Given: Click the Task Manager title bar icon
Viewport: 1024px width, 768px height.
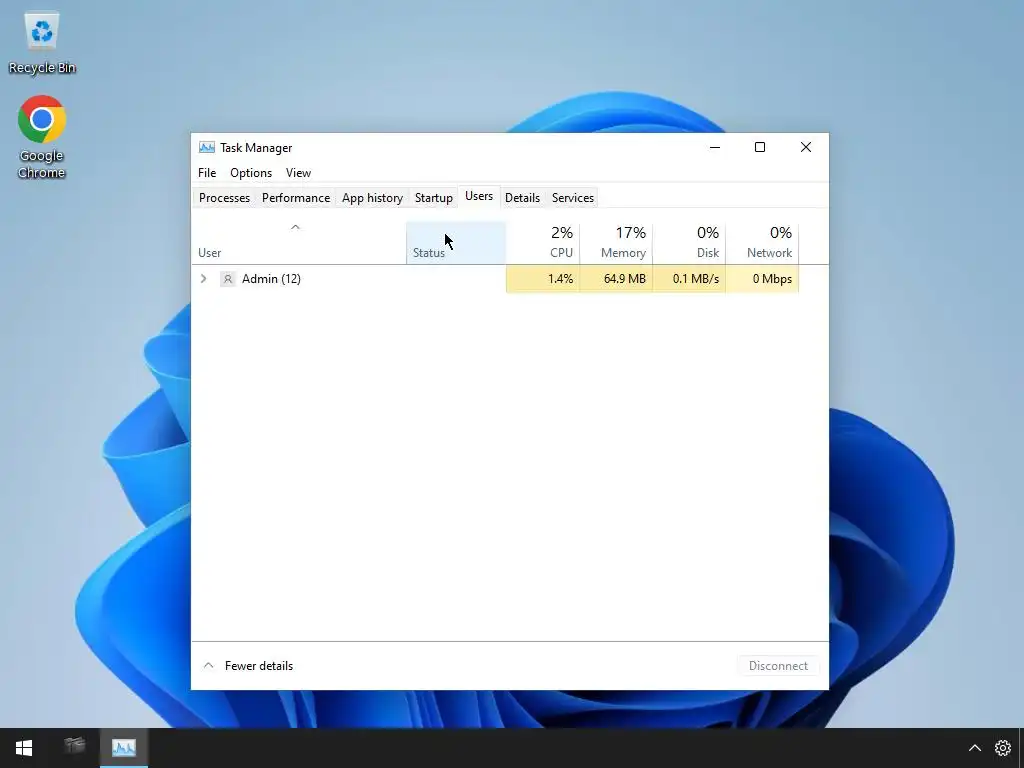Looking at the screenshot, I should (207, 148).
